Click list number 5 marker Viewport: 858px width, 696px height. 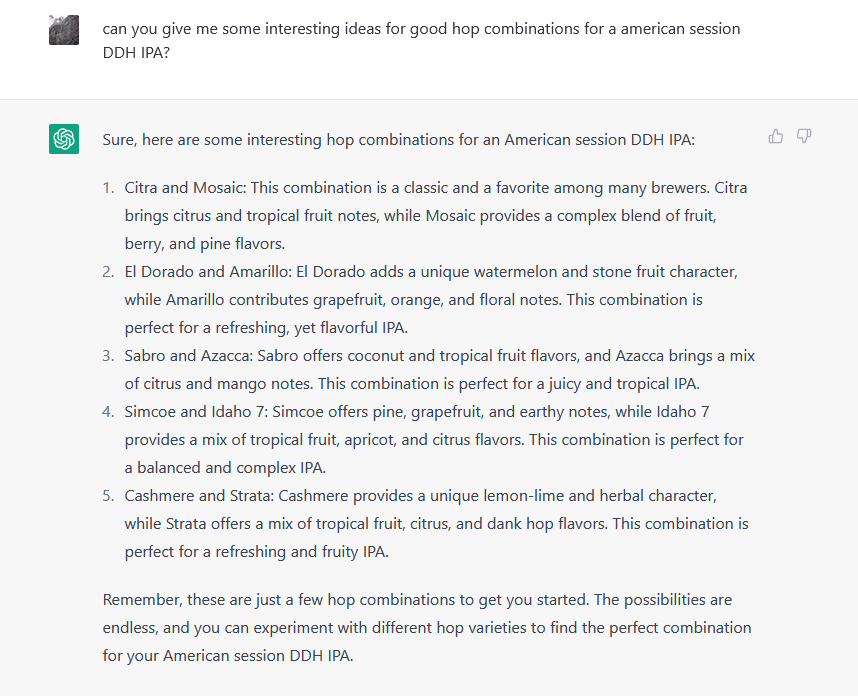tap(108, 496)
